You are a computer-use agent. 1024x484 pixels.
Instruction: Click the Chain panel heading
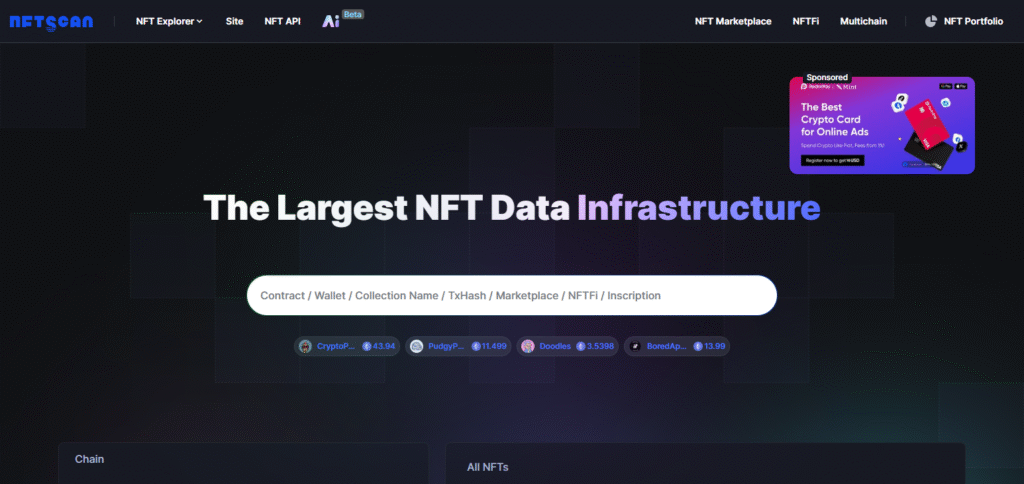[x=89, y=459]
